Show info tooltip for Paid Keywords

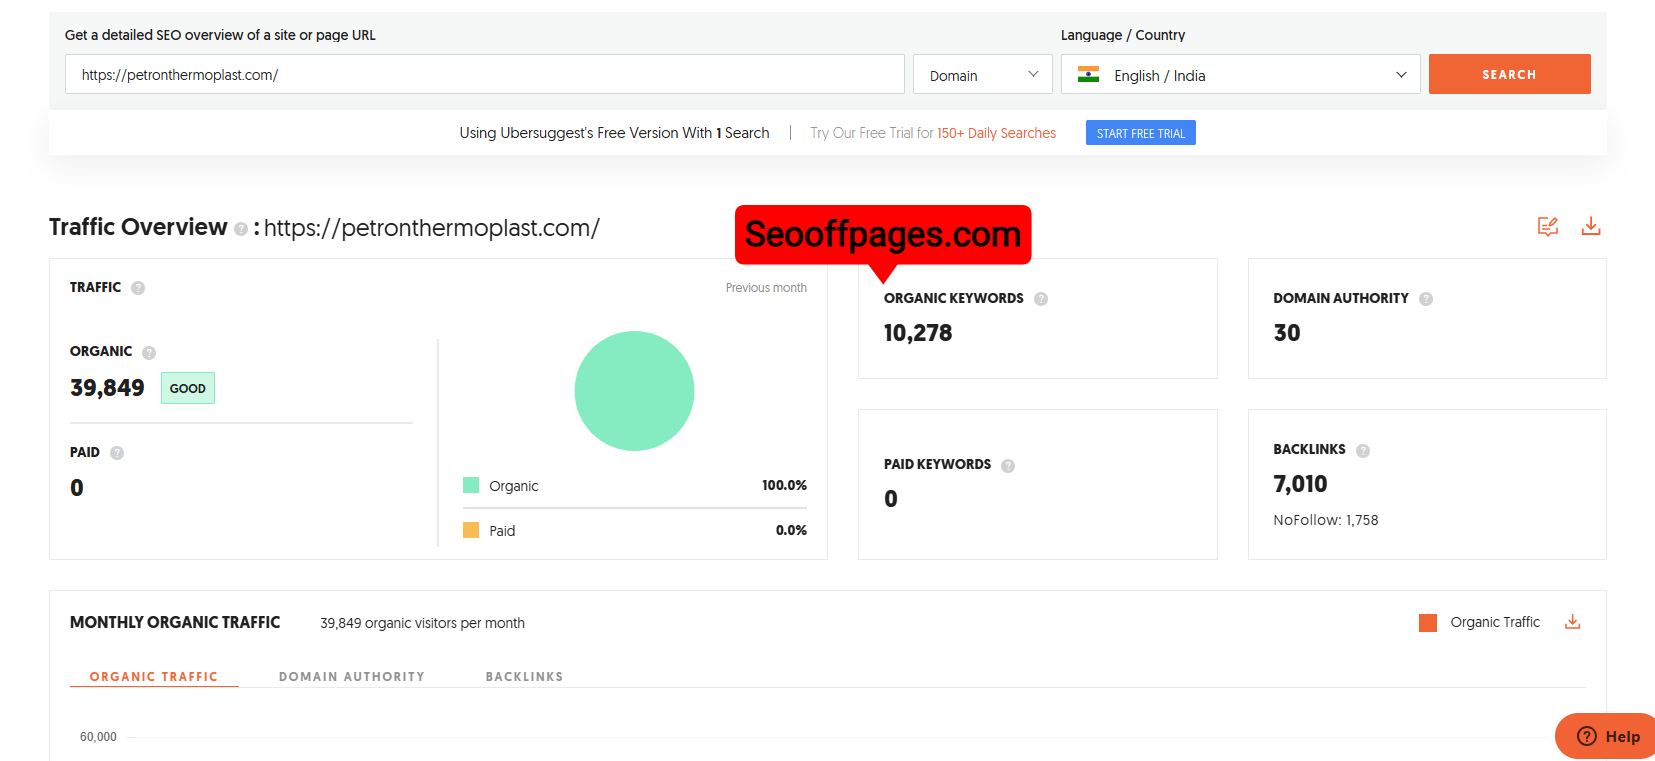click(1008, 466)
